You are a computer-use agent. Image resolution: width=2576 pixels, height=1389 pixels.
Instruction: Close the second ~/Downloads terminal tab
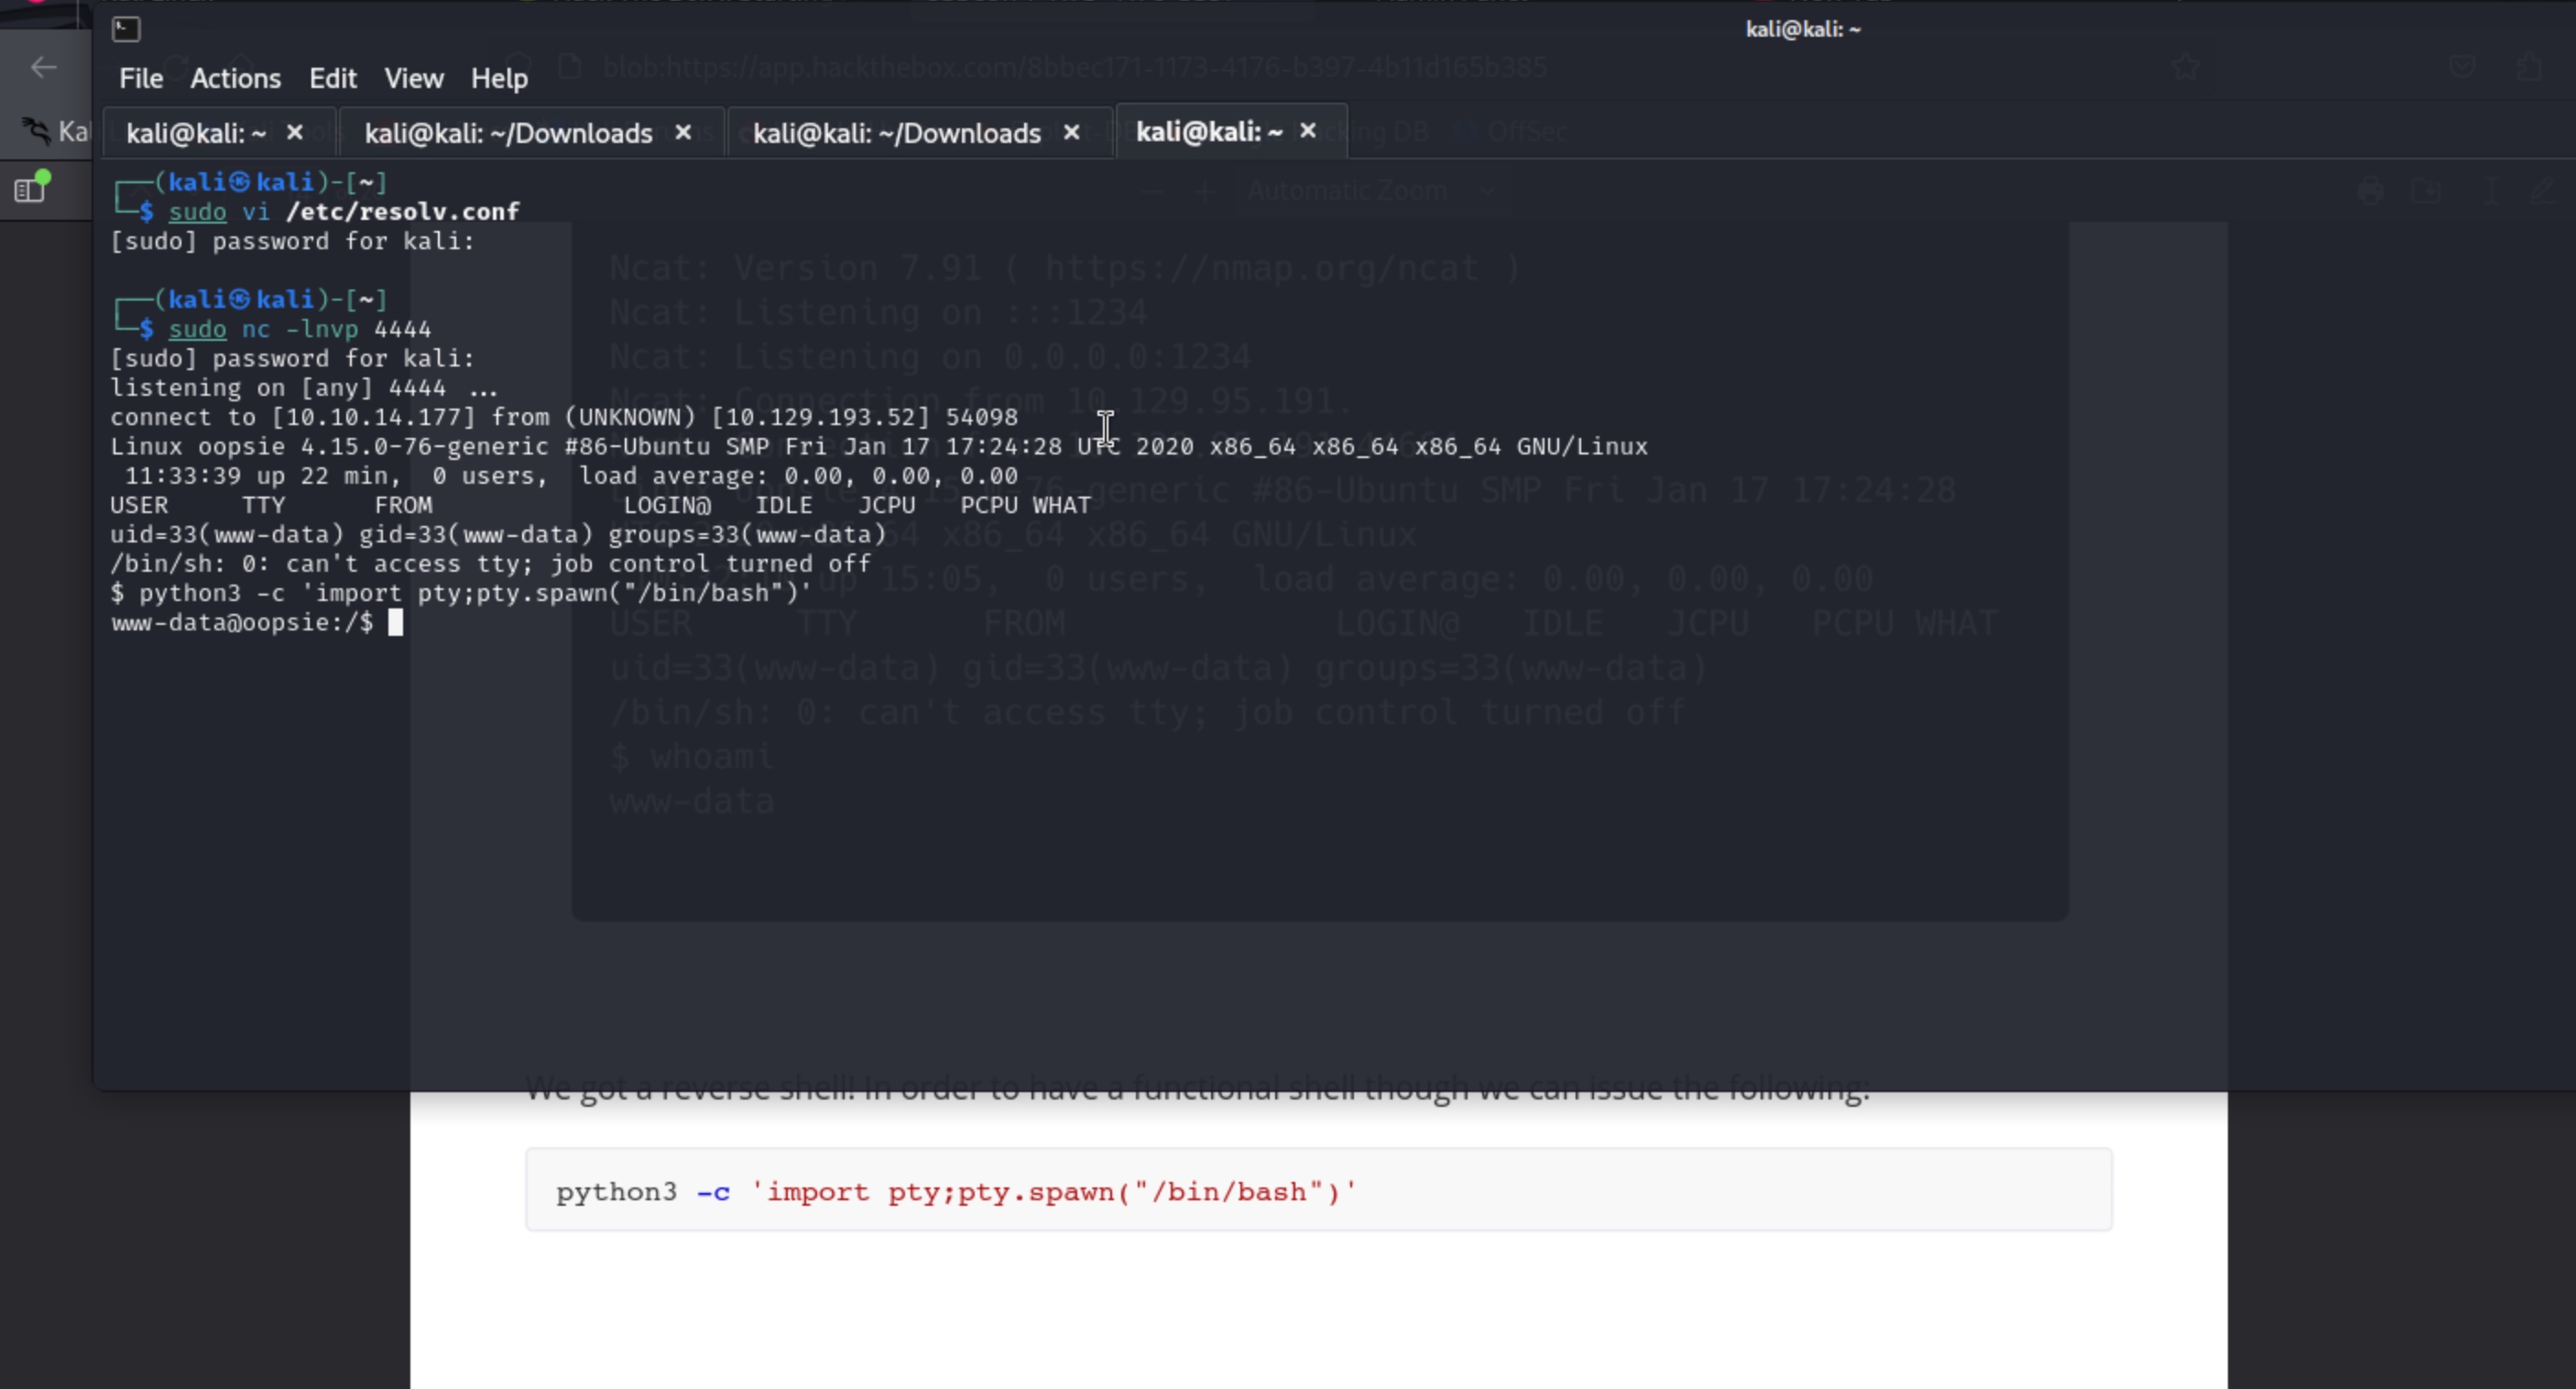coord(1071,132)
